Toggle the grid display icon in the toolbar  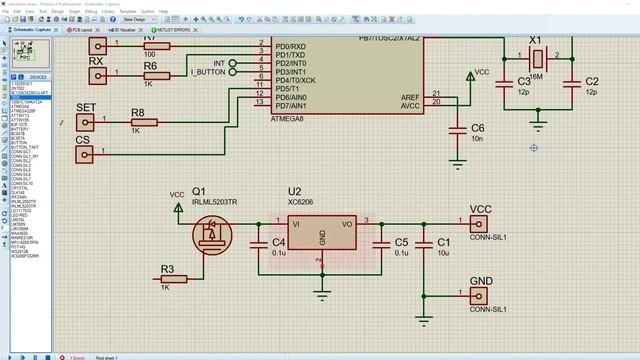click(x=176, y=20)
